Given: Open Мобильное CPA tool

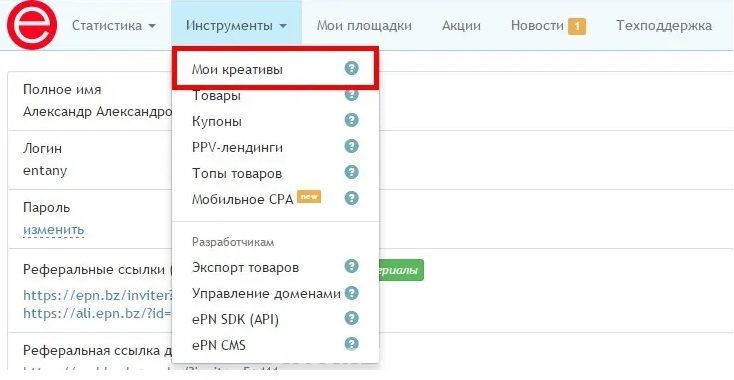Looking at the screenshot, I should (242, 199).
